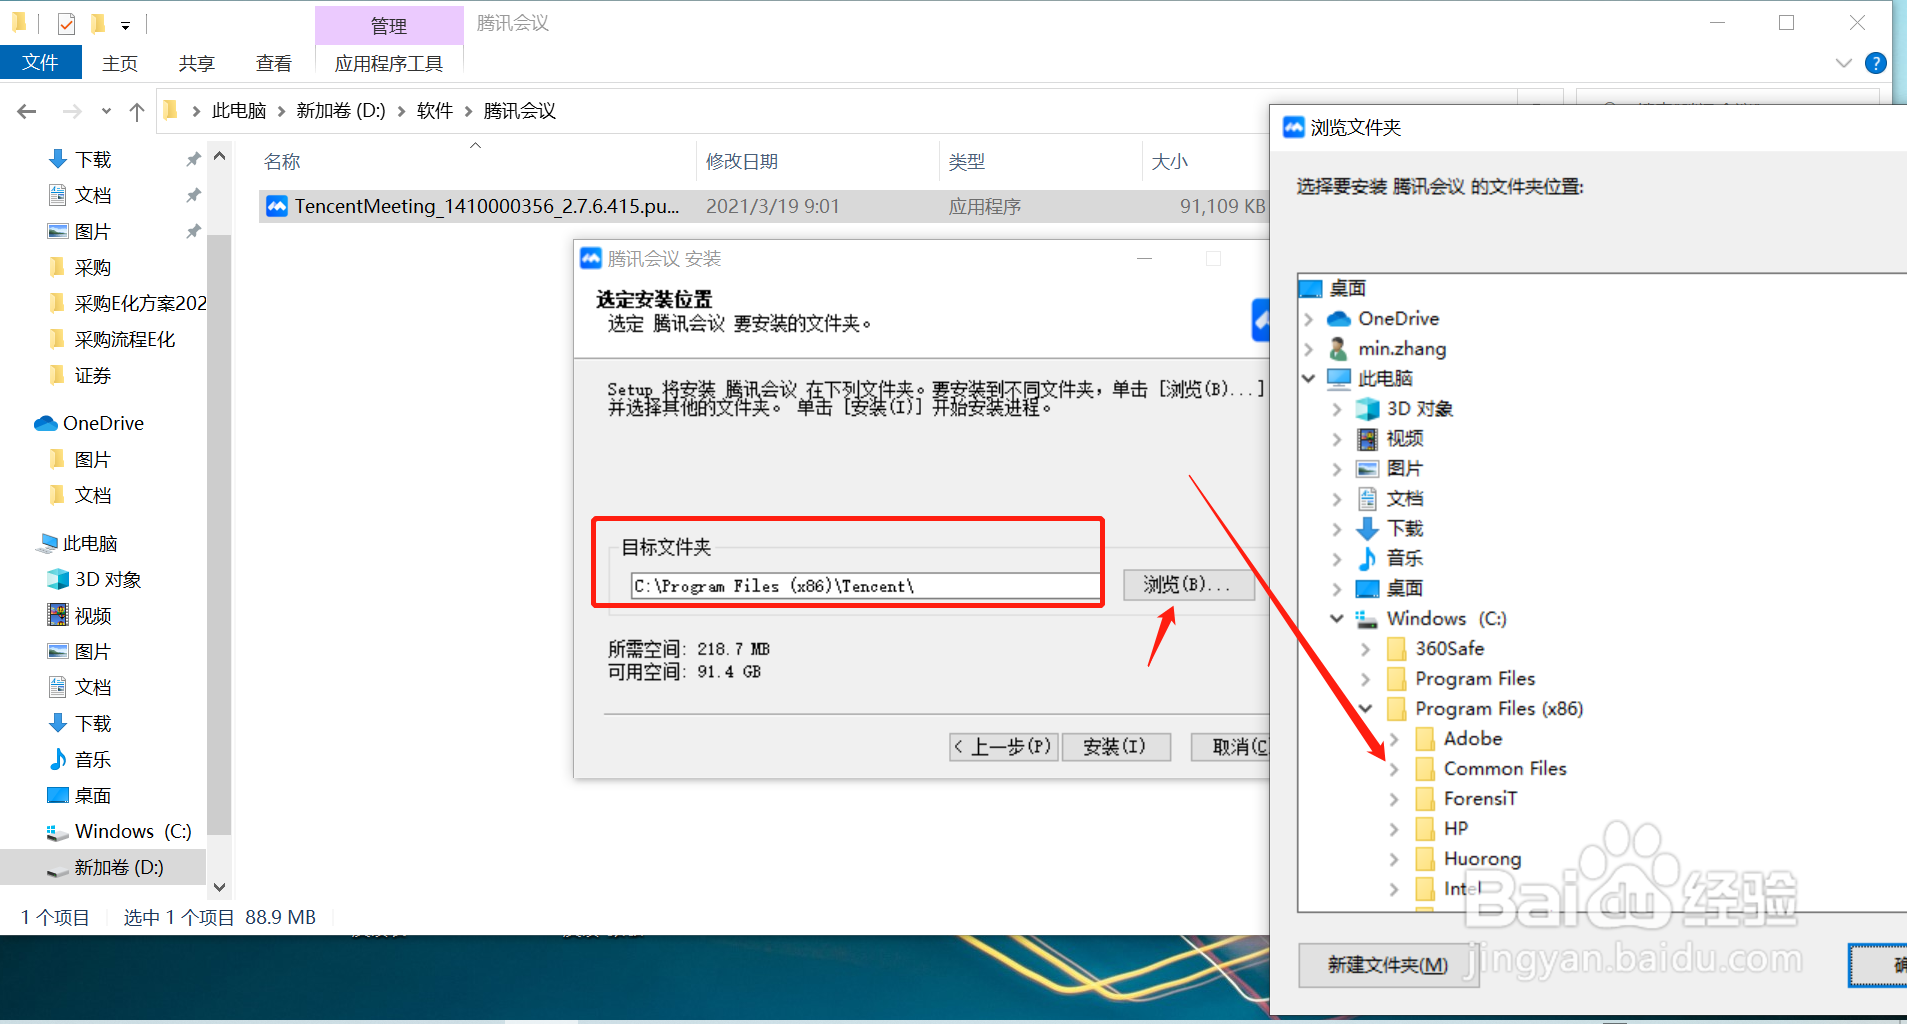
Task: Select the HP folder in the tree
Action: (x=1455, y=828)
